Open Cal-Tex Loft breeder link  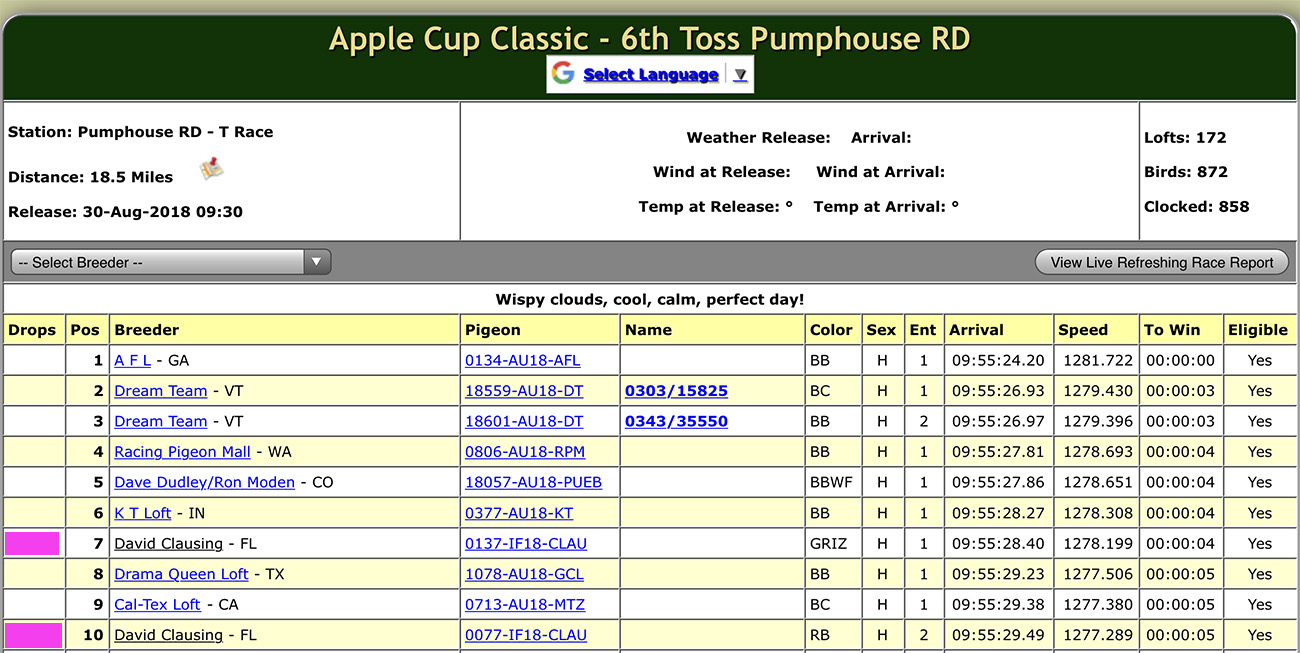(x=157, y=605)
